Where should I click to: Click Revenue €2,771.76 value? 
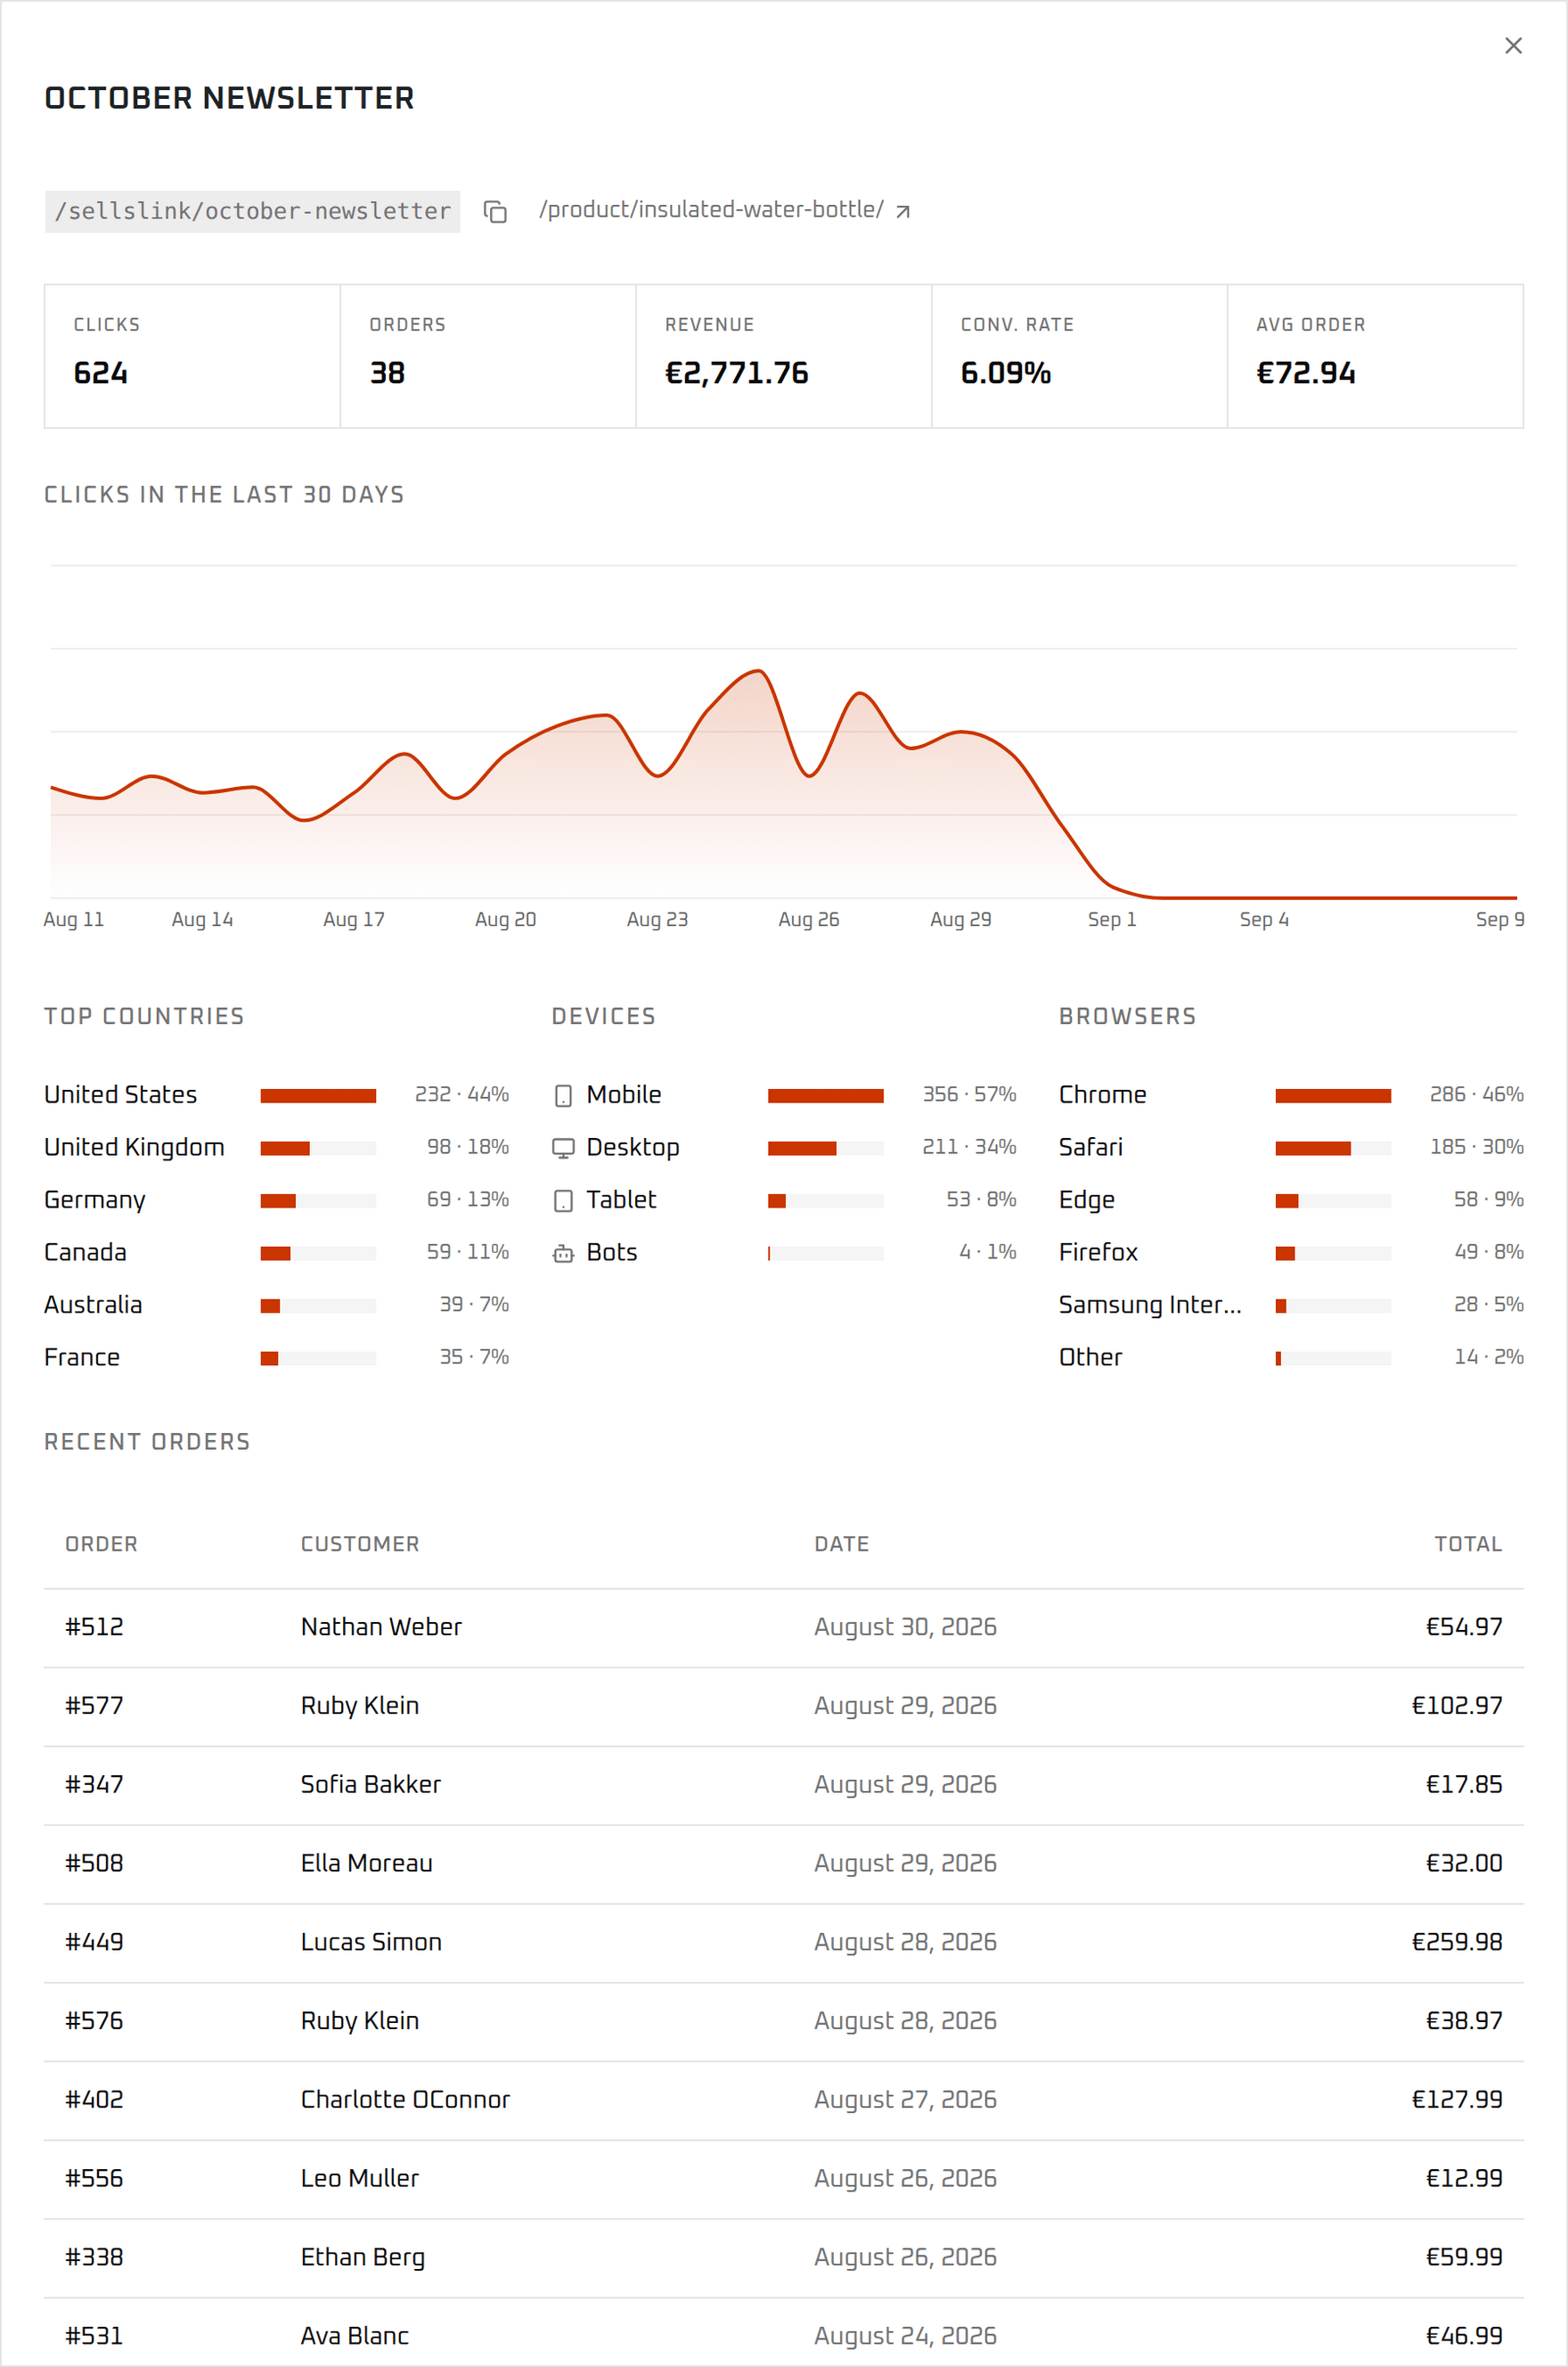tap(737, 374)
